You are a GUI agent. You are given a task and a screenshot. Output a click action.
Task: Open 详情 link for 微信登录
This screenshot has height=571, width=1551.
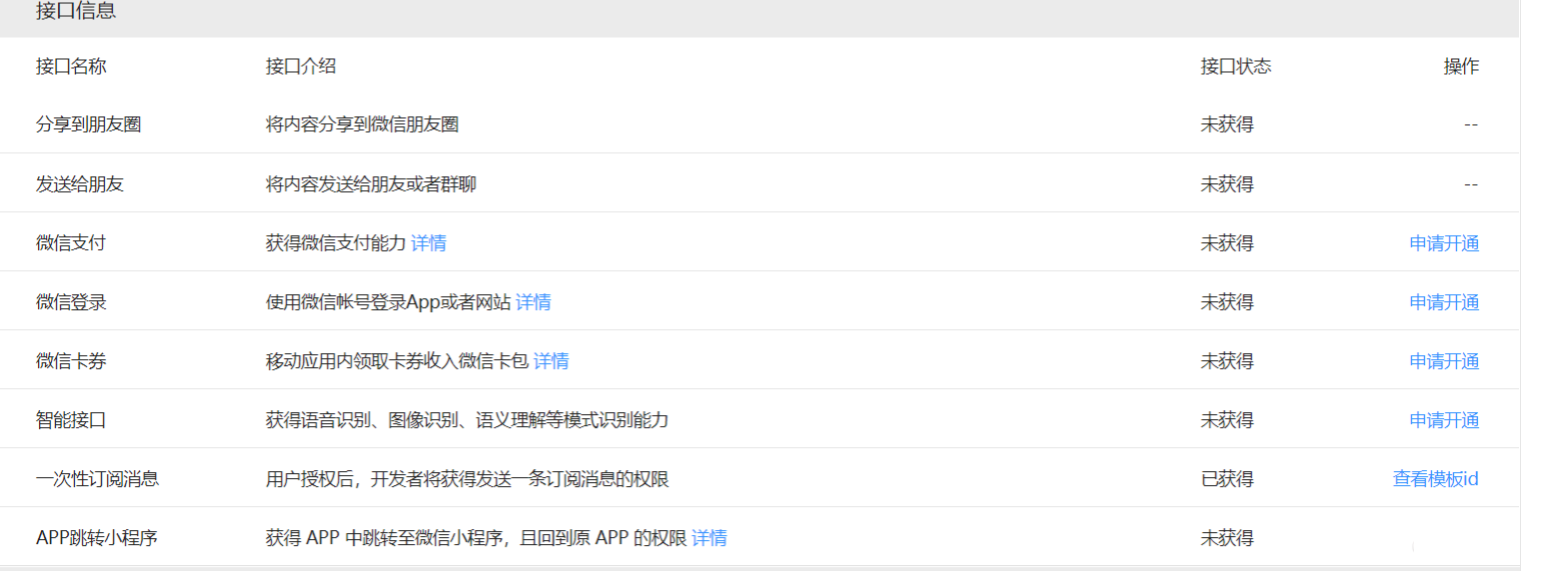[x=533, y=302]
